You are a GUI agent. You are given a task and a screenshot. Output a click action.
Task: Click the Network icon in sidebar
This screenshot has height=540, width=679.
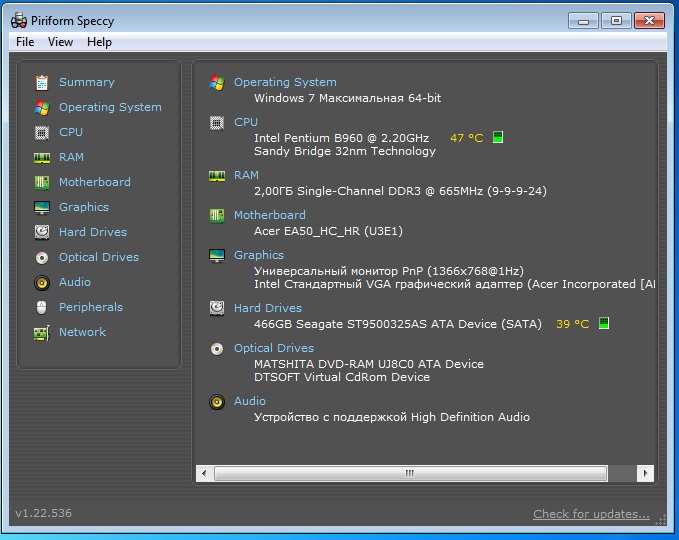coord(41,332)
